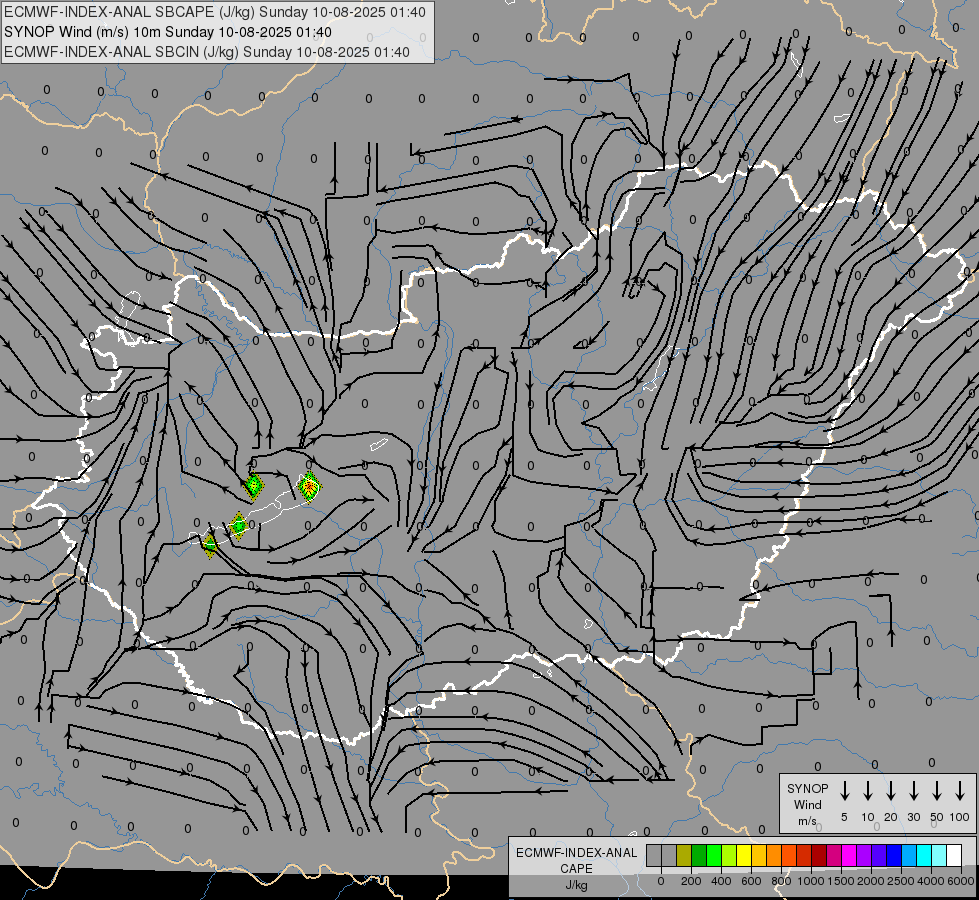Viewport: 979px width, 900px height.
Task: Pick the pure blue swatch before 2500
Action: pyautogui.click(x=893, y=855)
